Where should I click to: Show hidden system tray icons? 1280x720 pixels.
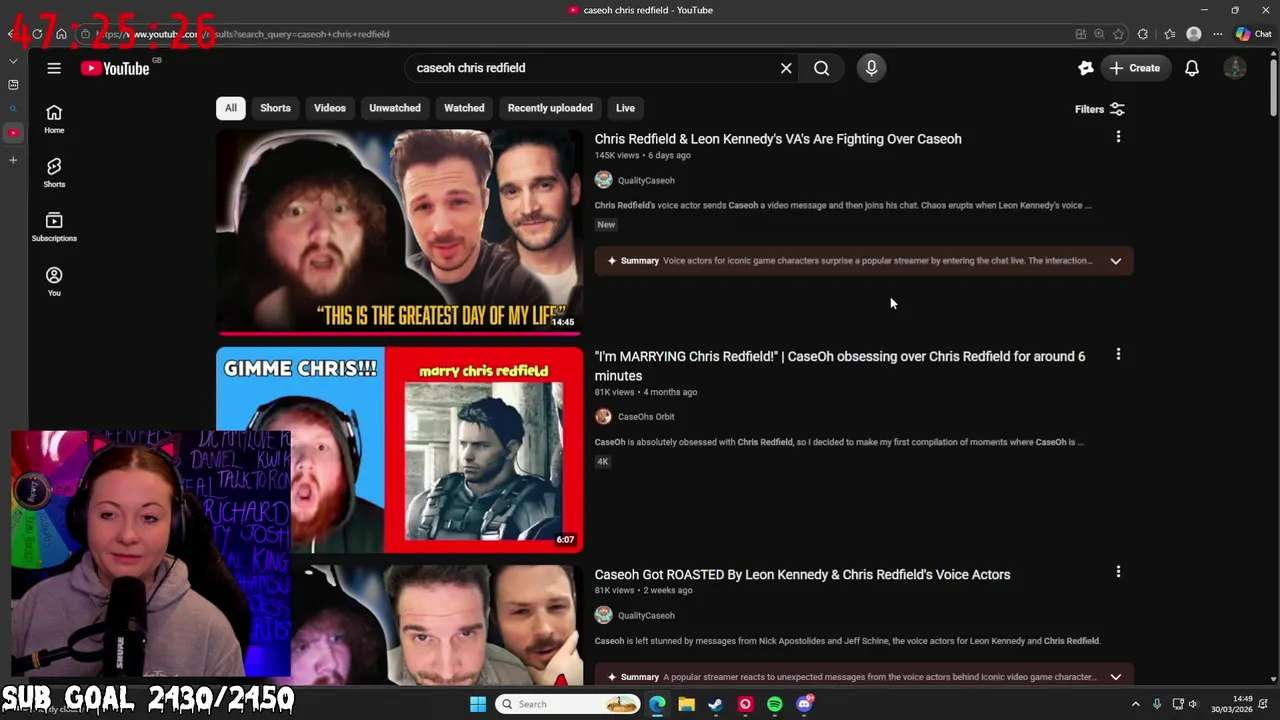(x=1135, y=704)
